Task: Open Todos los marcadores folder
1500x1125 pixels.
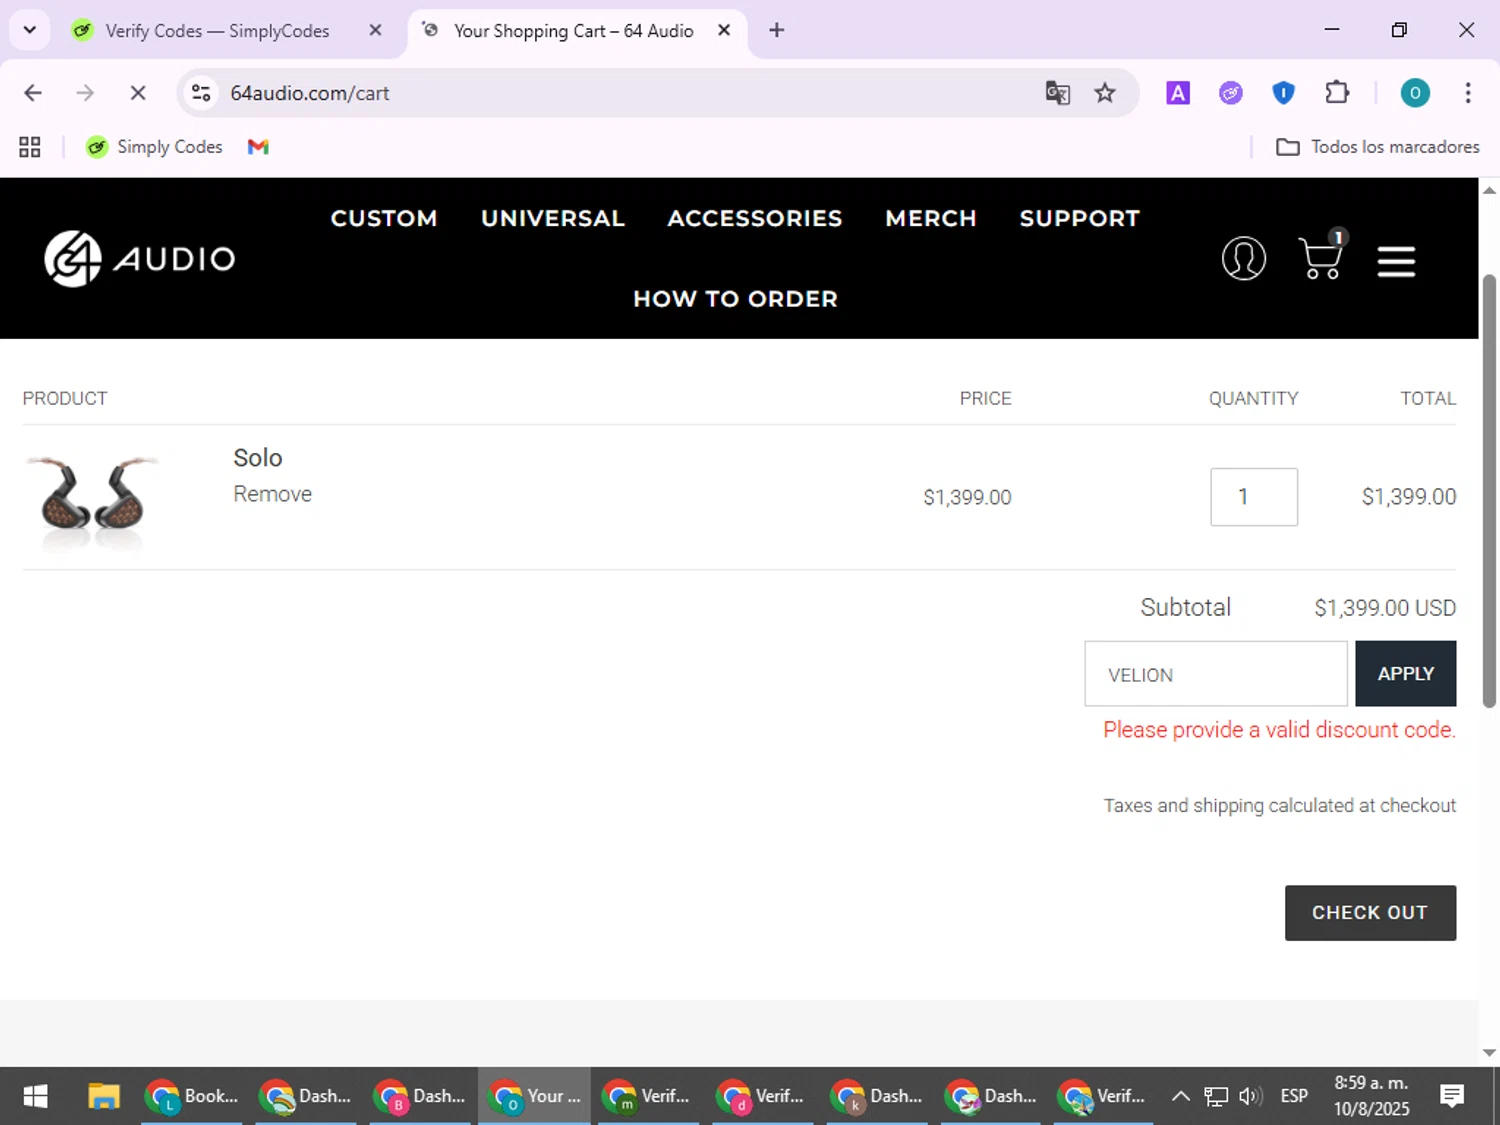Action: (x=1378, y=147)
